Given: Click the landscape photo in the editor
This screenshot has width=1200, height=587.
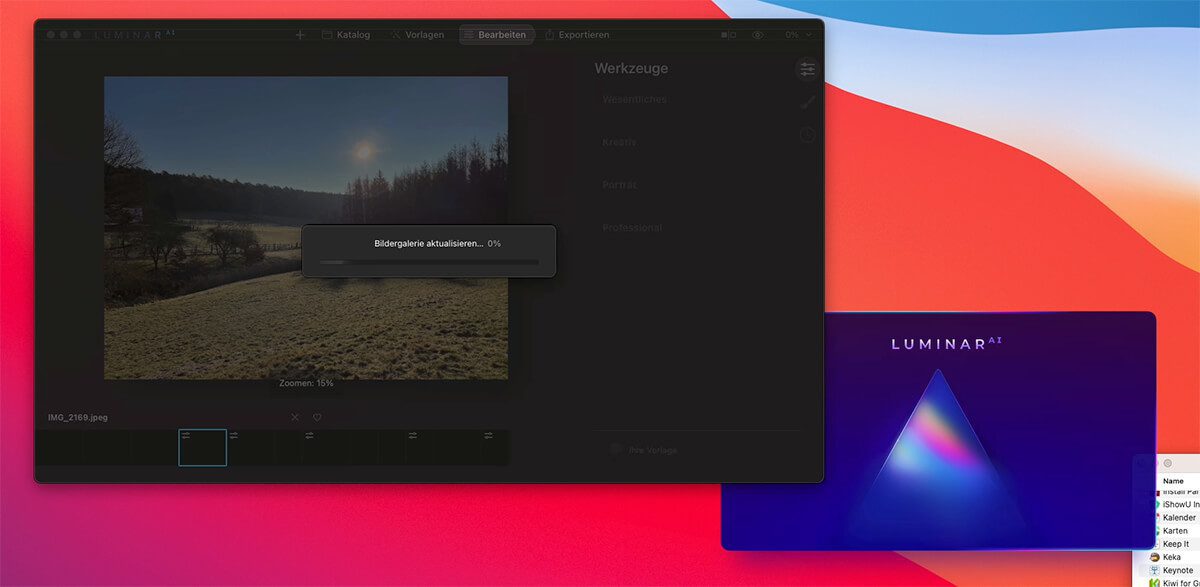Looking at the screenshot, I should 306,228.
